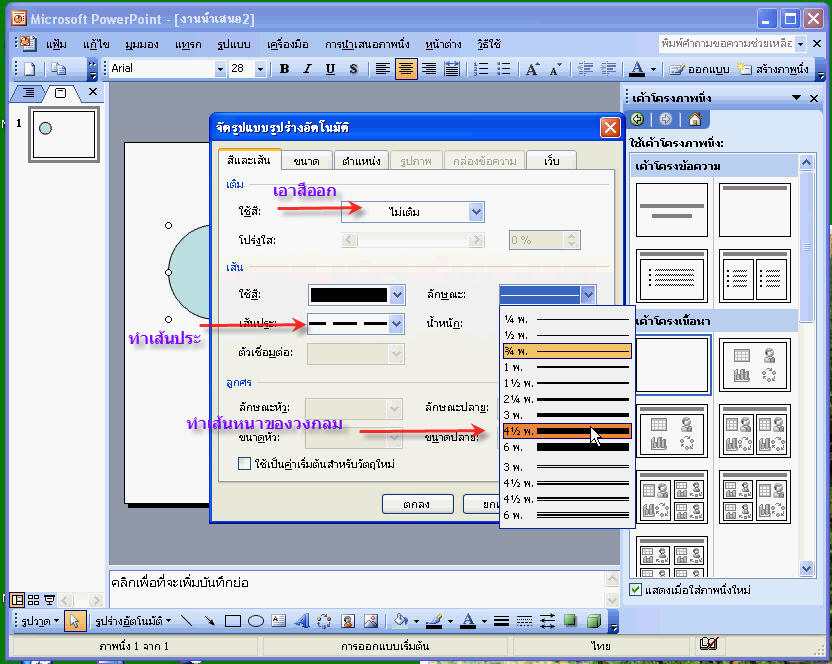
Task: Choose the Select Objects pointer tool
Action: tap(75, 620)
